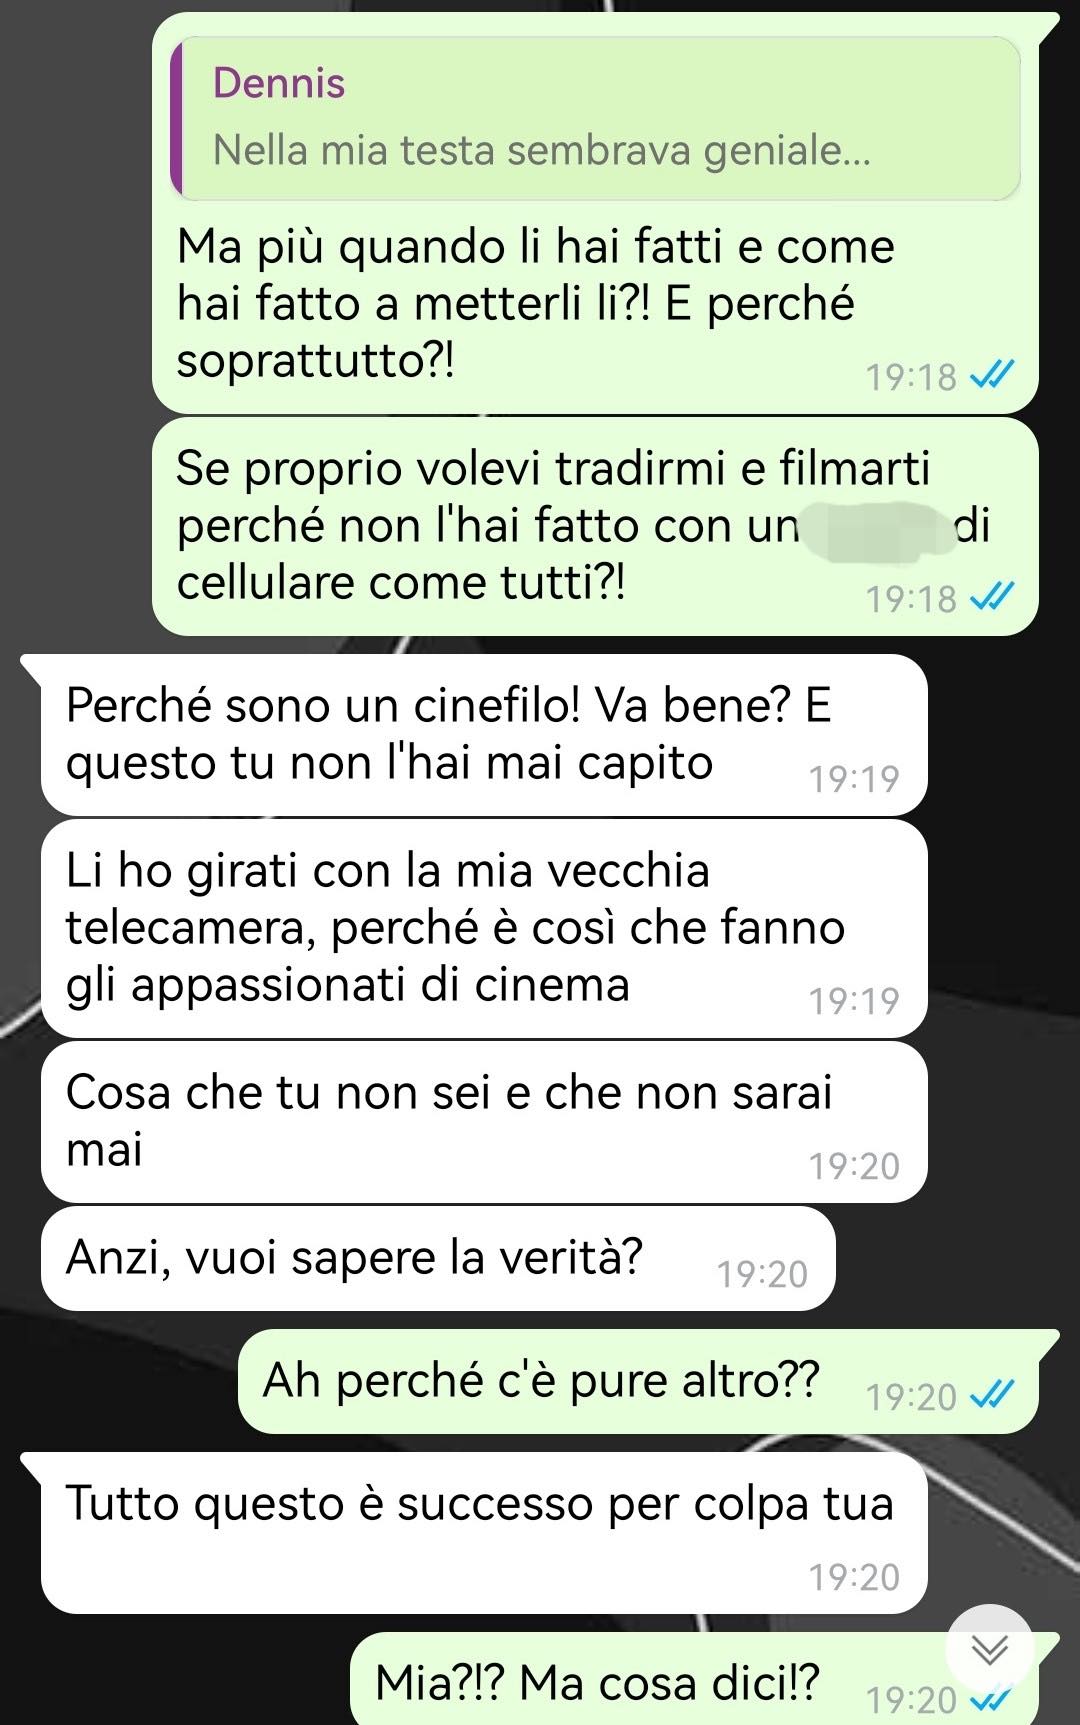This screenshot has height=1725, width=1080.
Task: Tap the scroll-to-bottom double chevron button
Action: pyautogui.click(x=989, y=1649)
